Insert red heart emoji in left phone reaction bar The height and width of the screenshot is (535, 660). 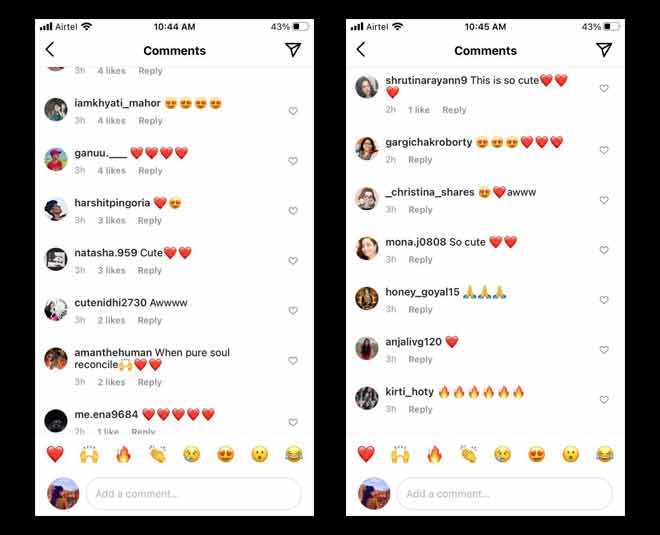(55, 454)
